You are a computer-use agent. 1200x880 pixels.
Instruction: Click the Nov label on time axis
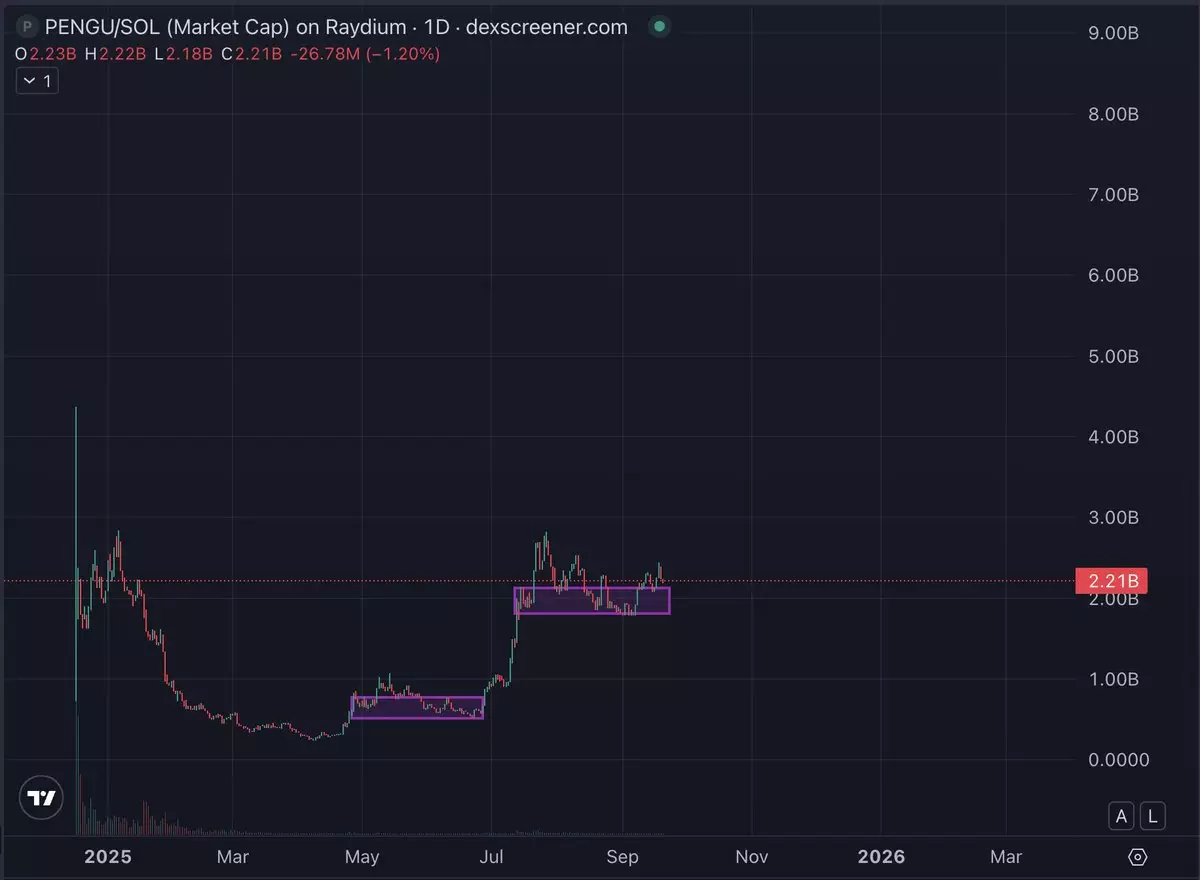coord(751,857)
